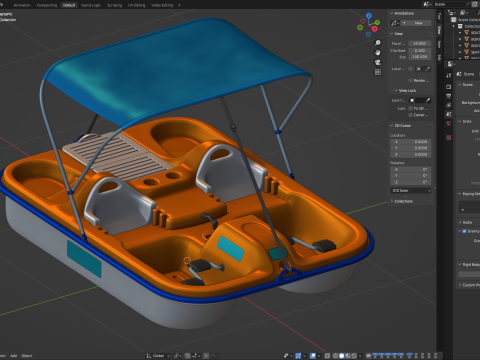Image resolution: width=480 pixels, height=360 pixels.
Task: Enable the Render Region checkbox
Action: (410, 80)
